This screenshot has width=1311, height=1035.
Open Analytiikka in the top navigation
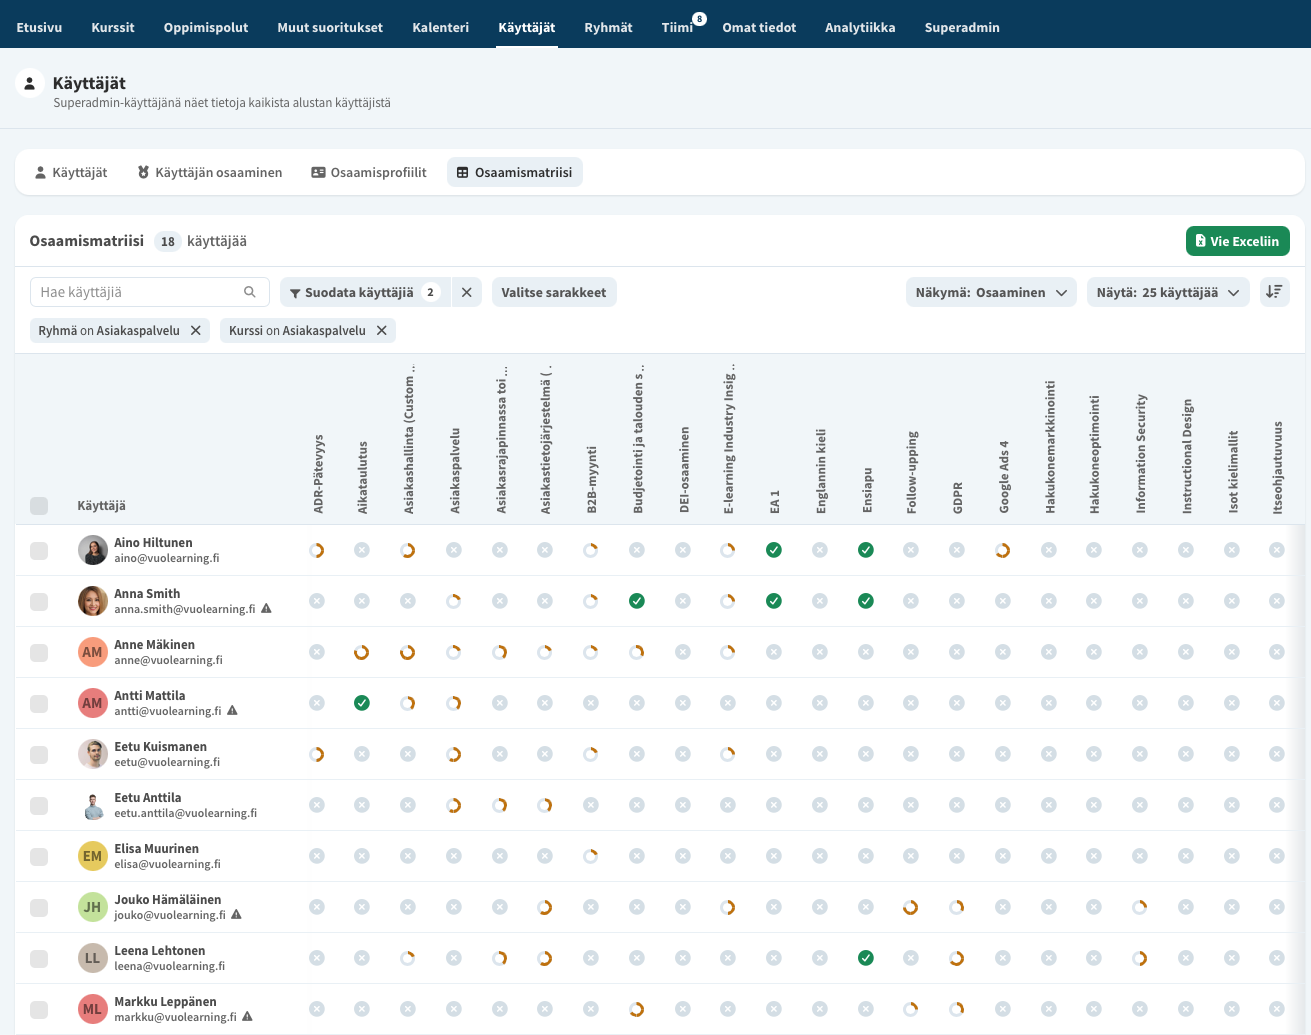(860, 27)
